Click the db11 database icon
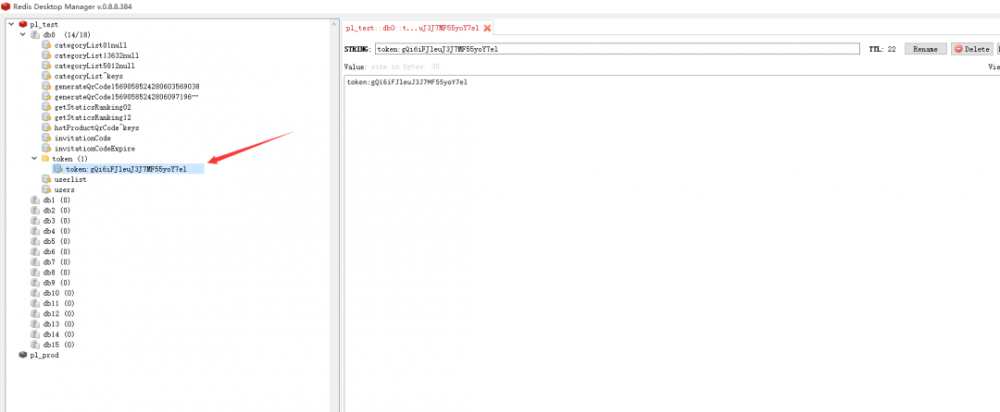This screenshot has width=1000, height=412. pos(34,304)
